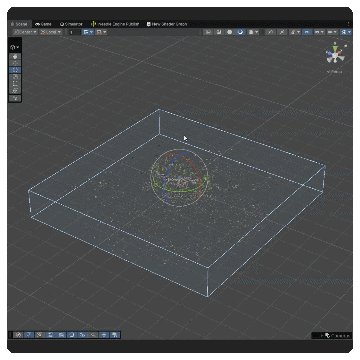Open the Local handle rotation dropdown
The height and width of the screenshot is (360, 360).
pos(51,32)
